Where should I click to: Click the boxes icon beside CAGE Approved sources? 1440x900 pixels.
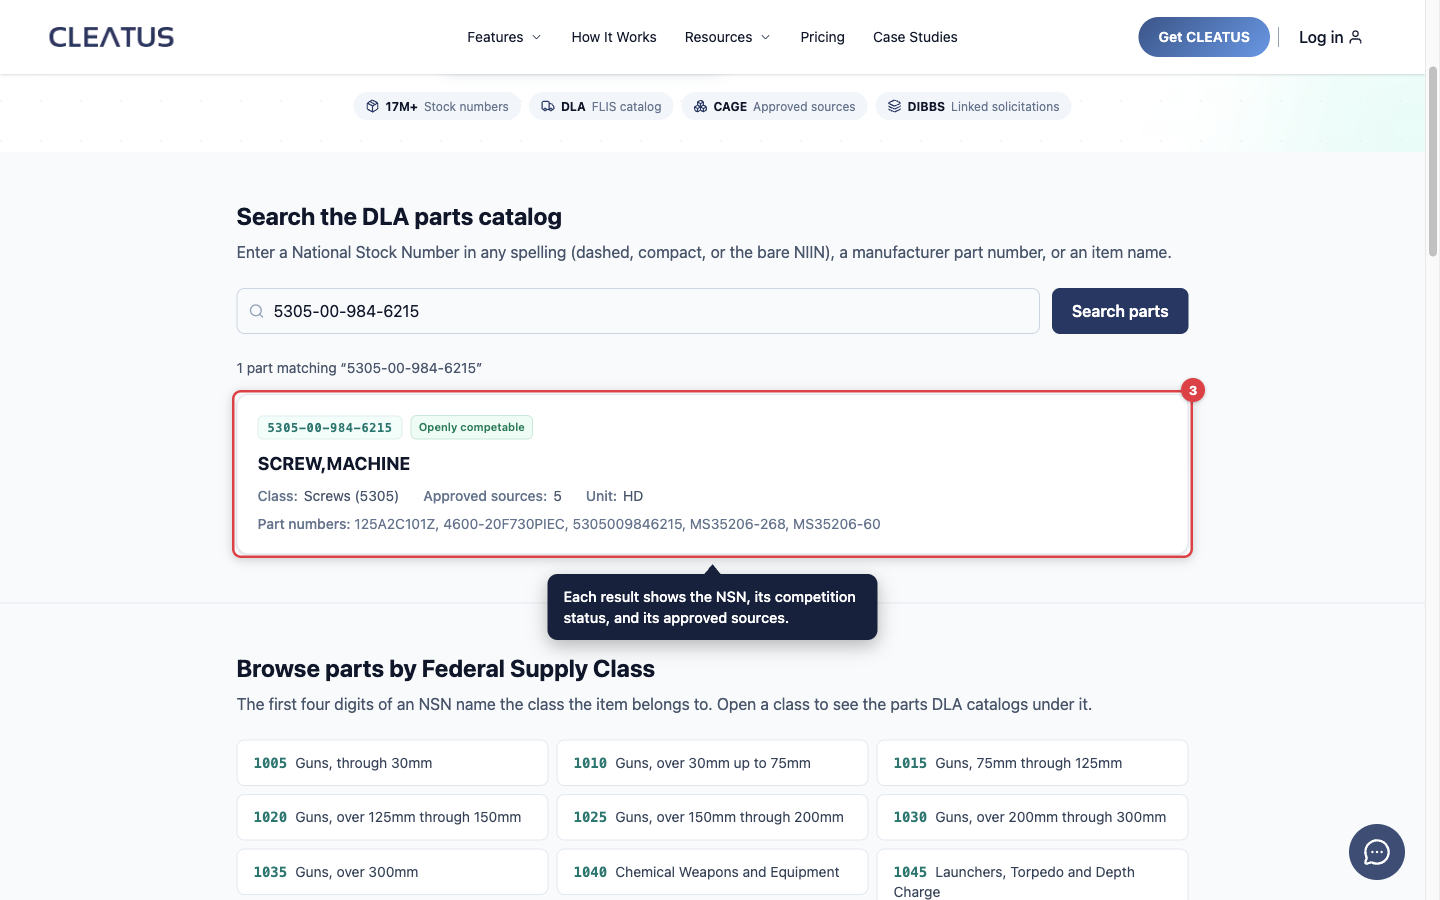pyautogui.click(x=700, y=106)
